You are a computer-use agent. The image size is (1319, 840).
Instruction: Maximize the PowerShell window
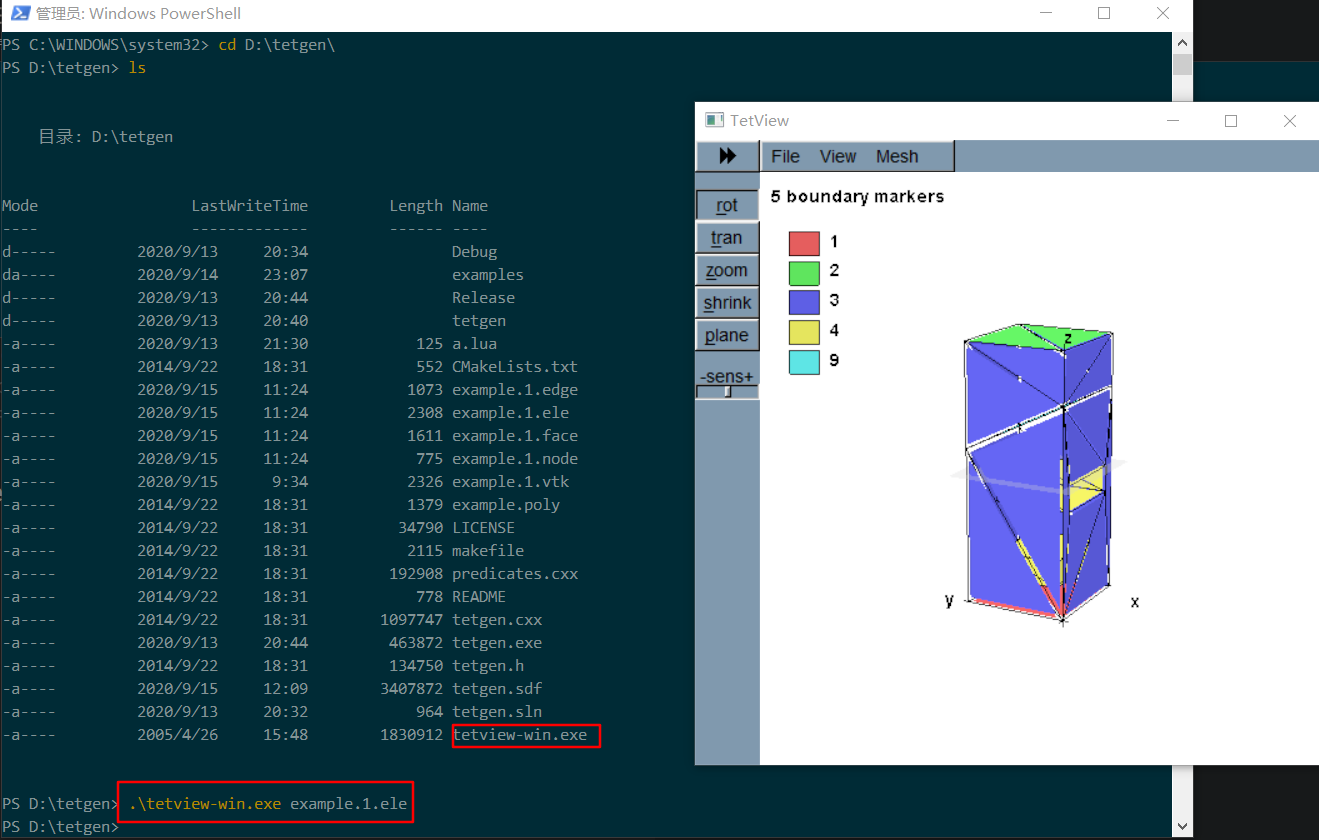click(x=1104, y=13)
